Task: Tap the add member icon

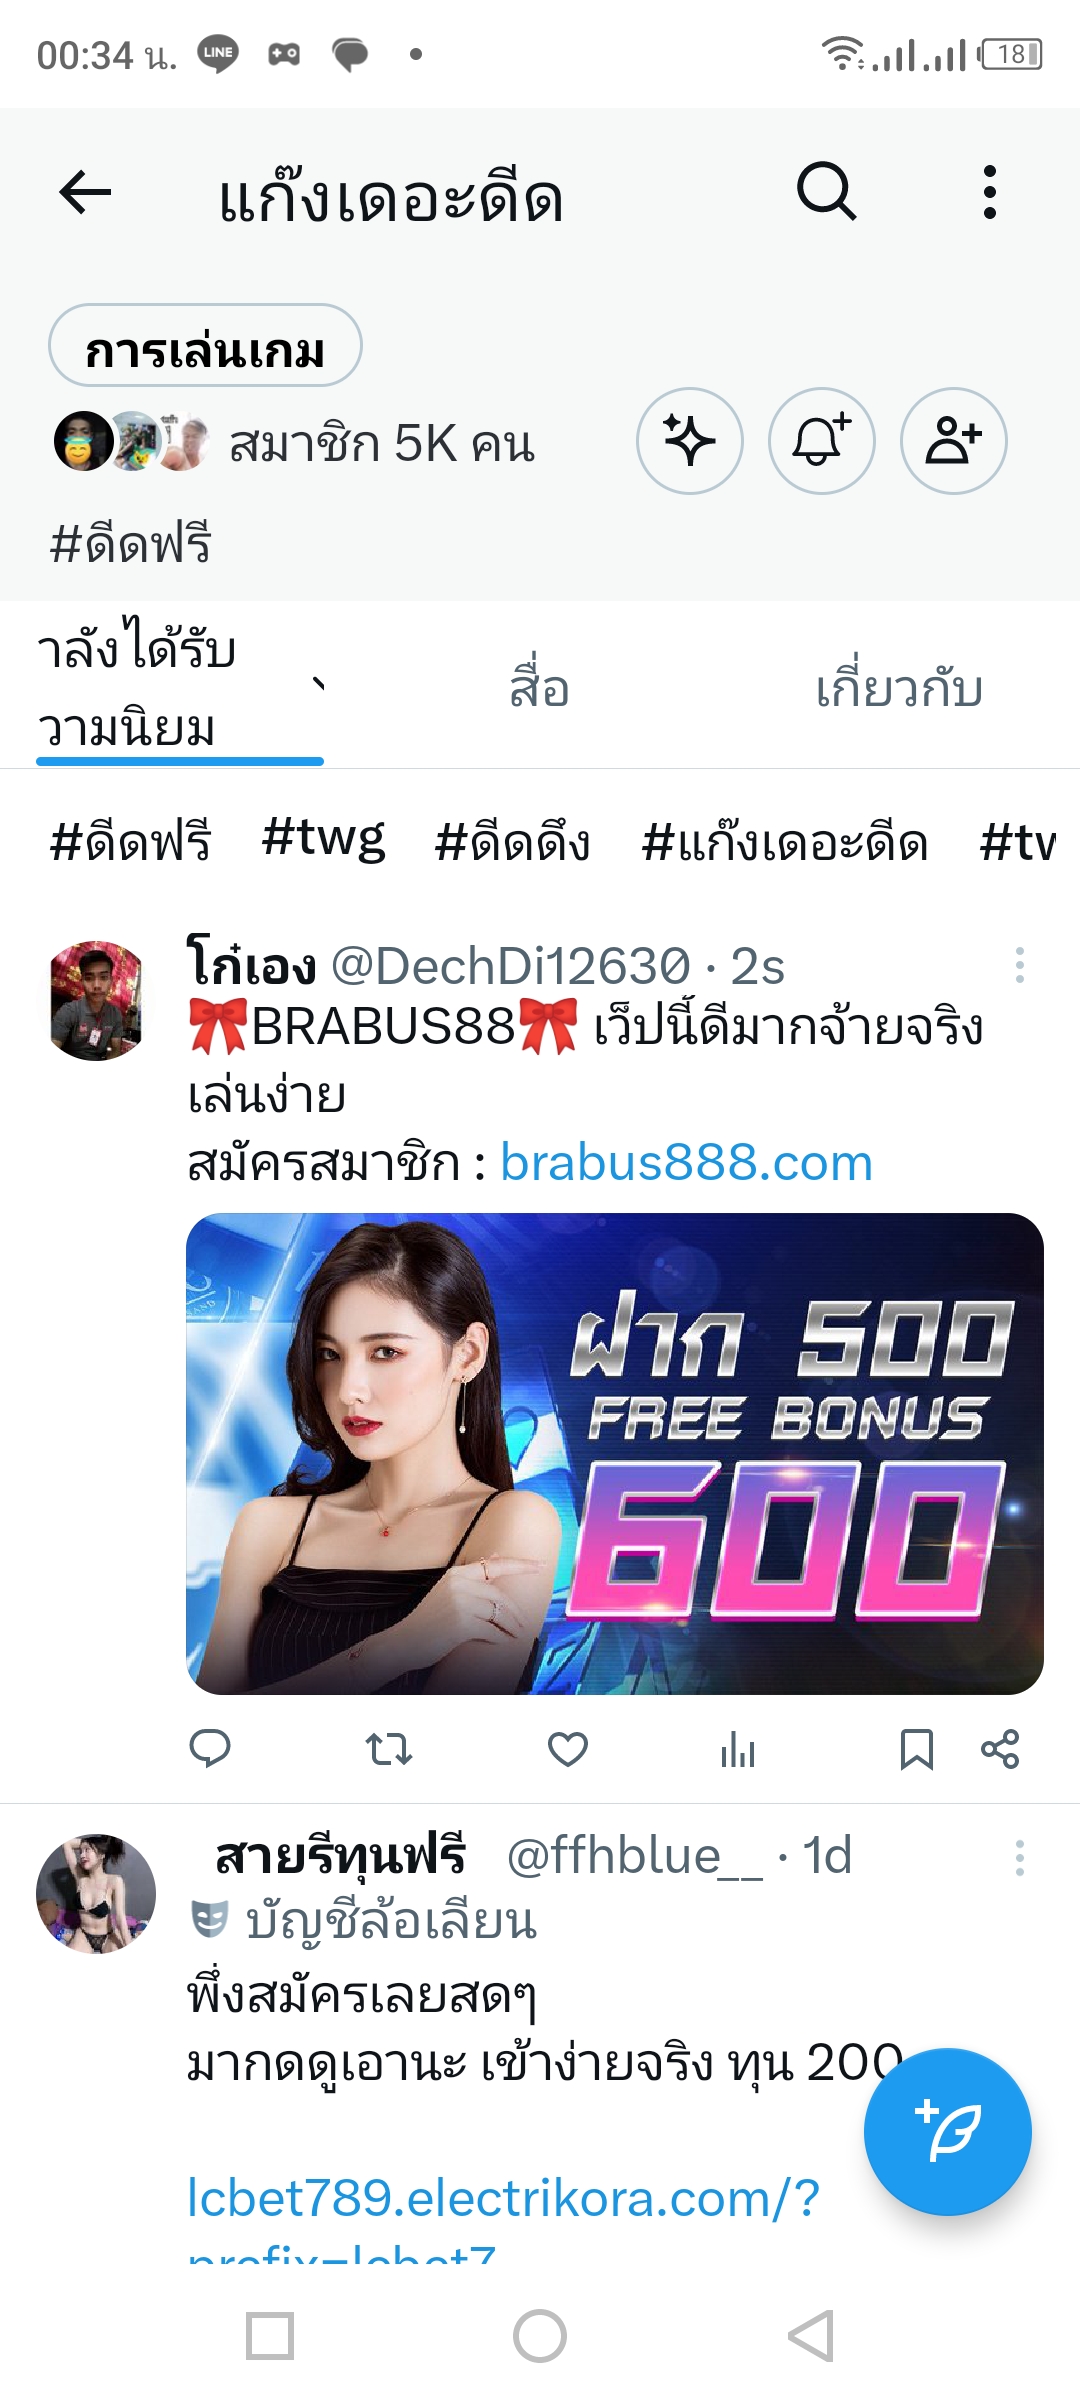Action: click(x=954, y=441)
